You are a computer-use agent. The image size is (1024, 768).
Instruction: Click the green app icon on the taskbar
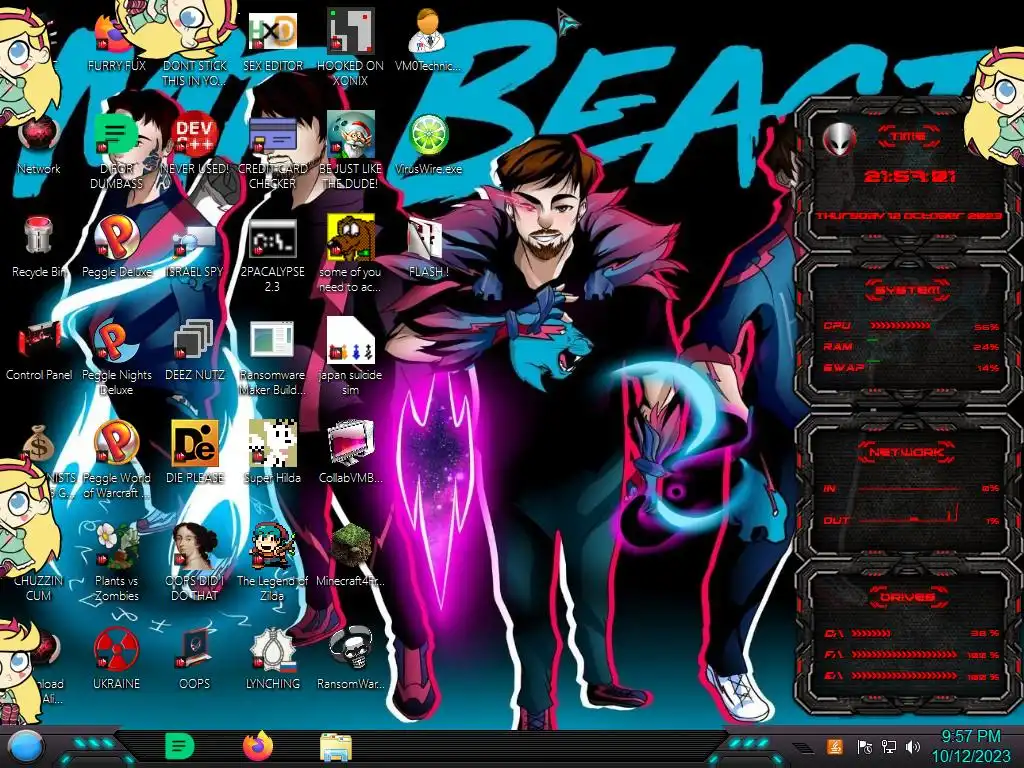[180, 746]
